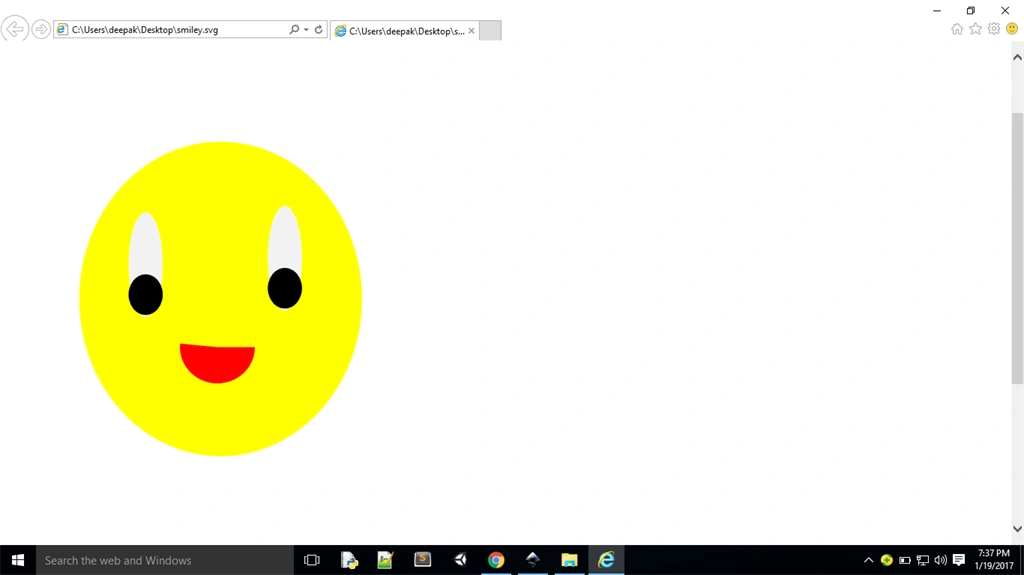
Task: Open a new blank tab
Action: 490,31
